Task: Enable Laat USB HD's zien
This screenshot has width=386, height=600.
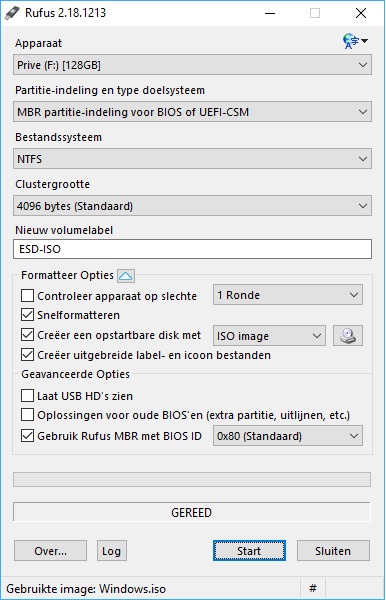Action: (x=27, y=395)
